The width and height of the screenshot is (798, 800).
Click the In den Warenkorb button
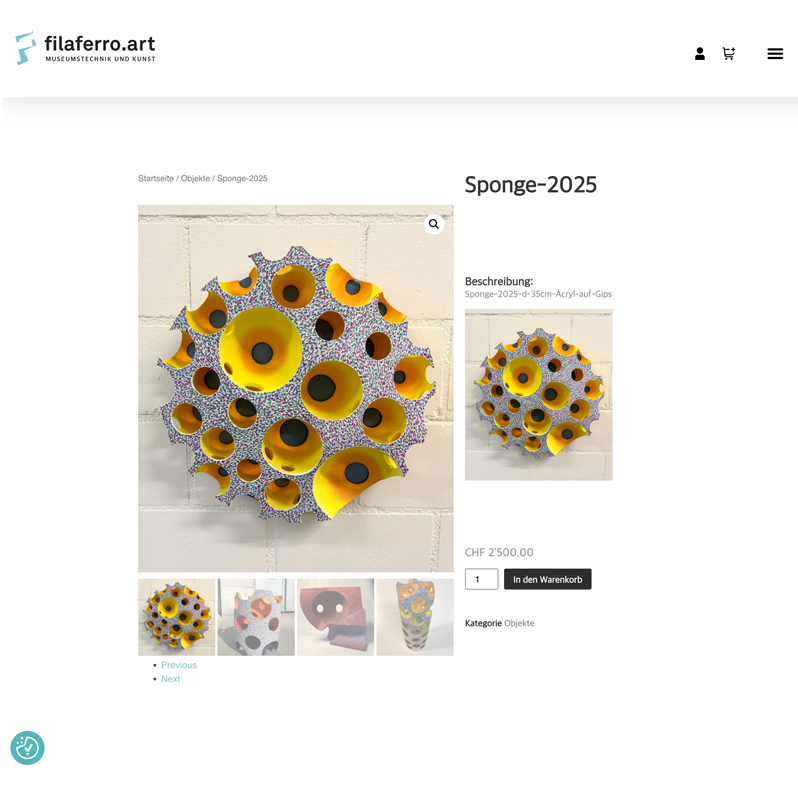pos(547,579)
